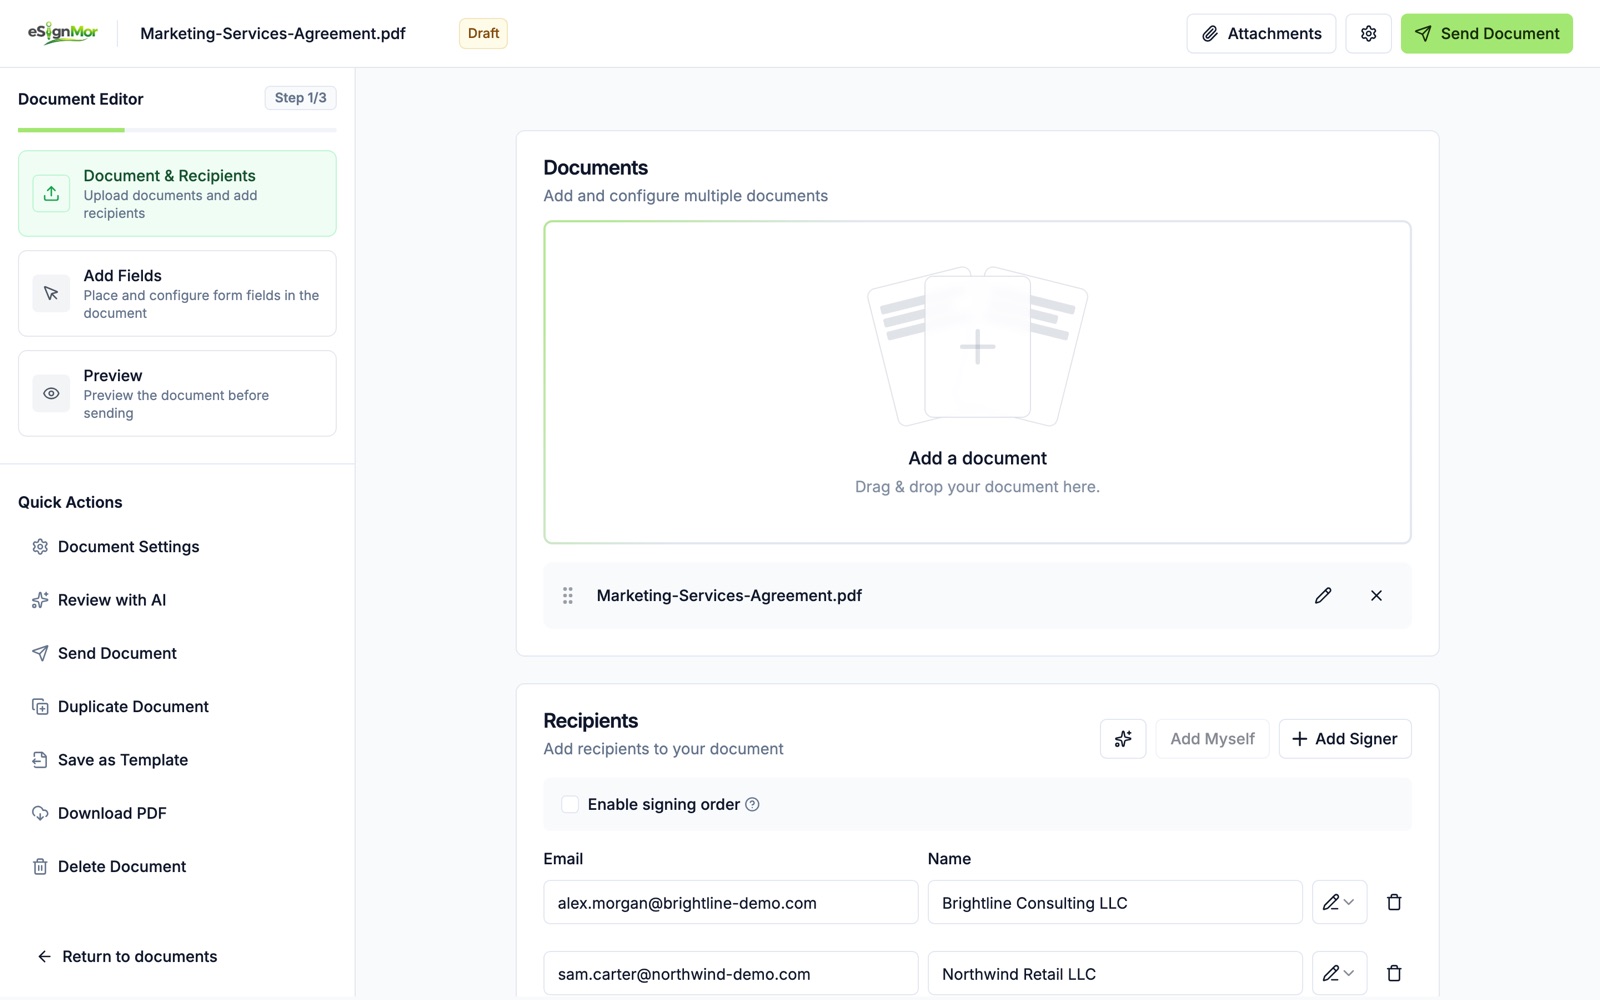1600x1000 pixels.
Task: Open the Preview step
Action: point(177,393)
